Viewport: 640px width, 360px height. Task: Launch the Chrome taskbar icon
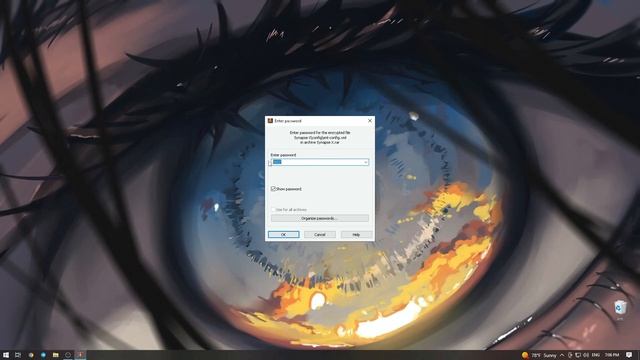(x=31, y=355)
